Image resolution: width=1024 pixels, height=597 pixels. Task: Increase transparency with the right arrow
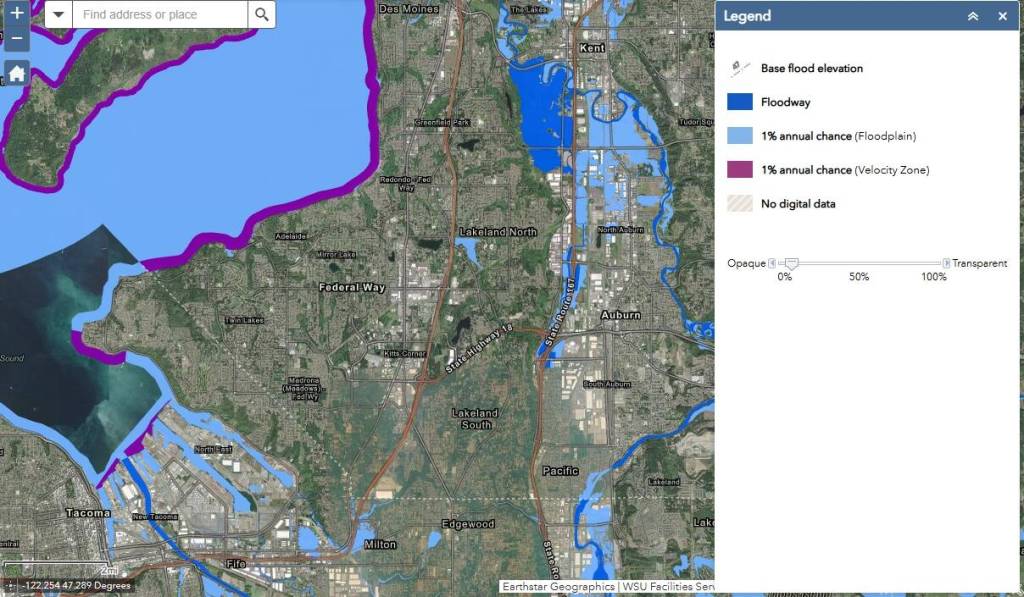946,263
